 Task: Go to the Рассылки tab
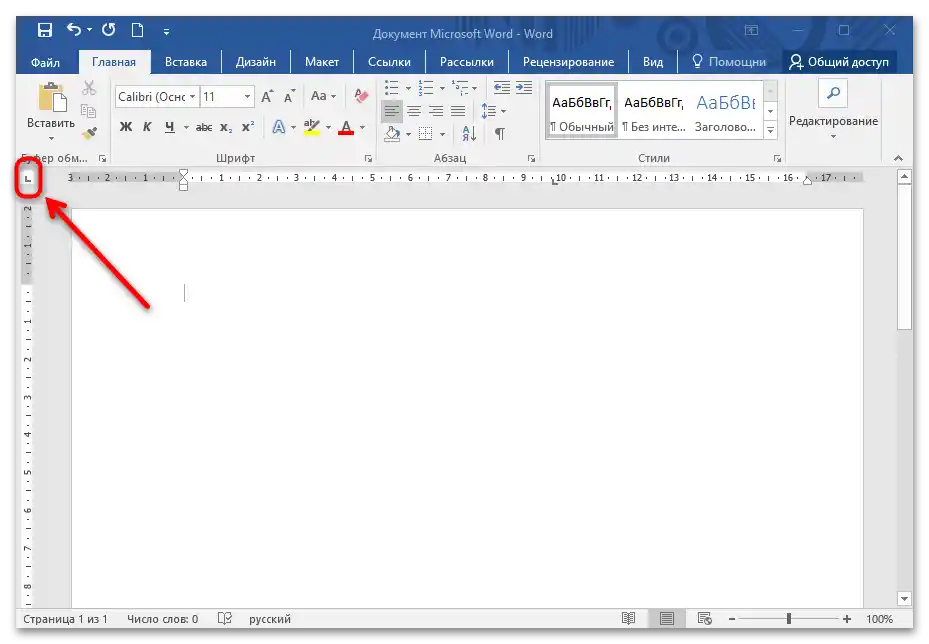tap(467, 62)
